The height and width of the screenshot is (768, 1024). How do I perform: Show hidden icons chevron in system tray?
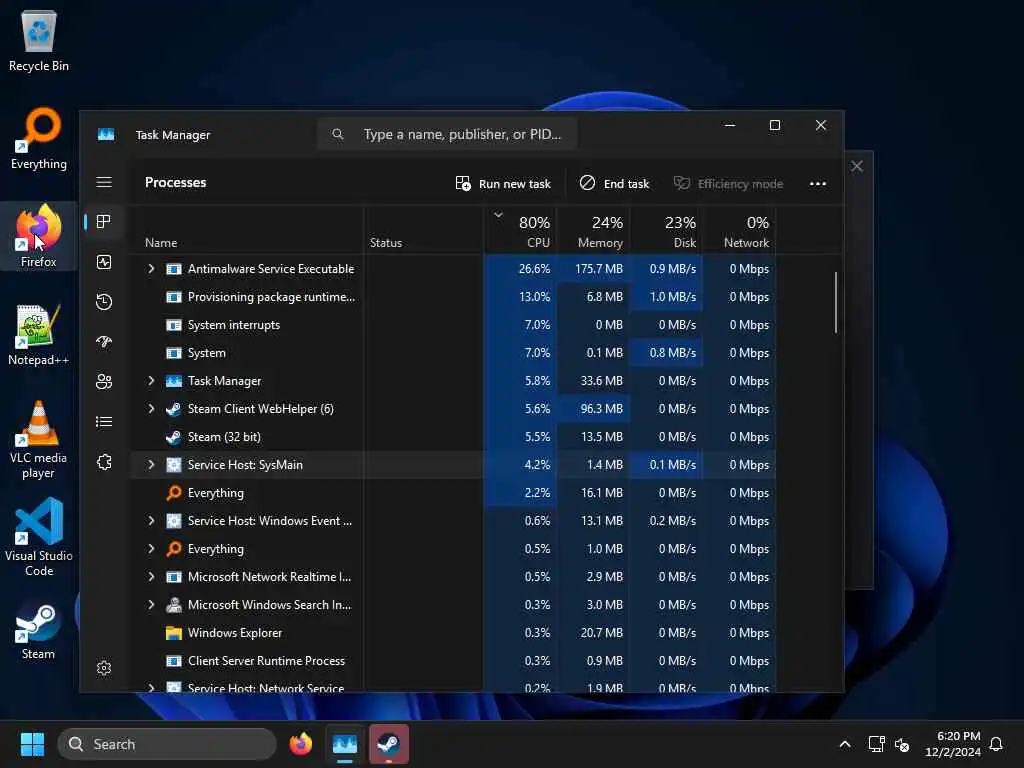pos(844,744)
